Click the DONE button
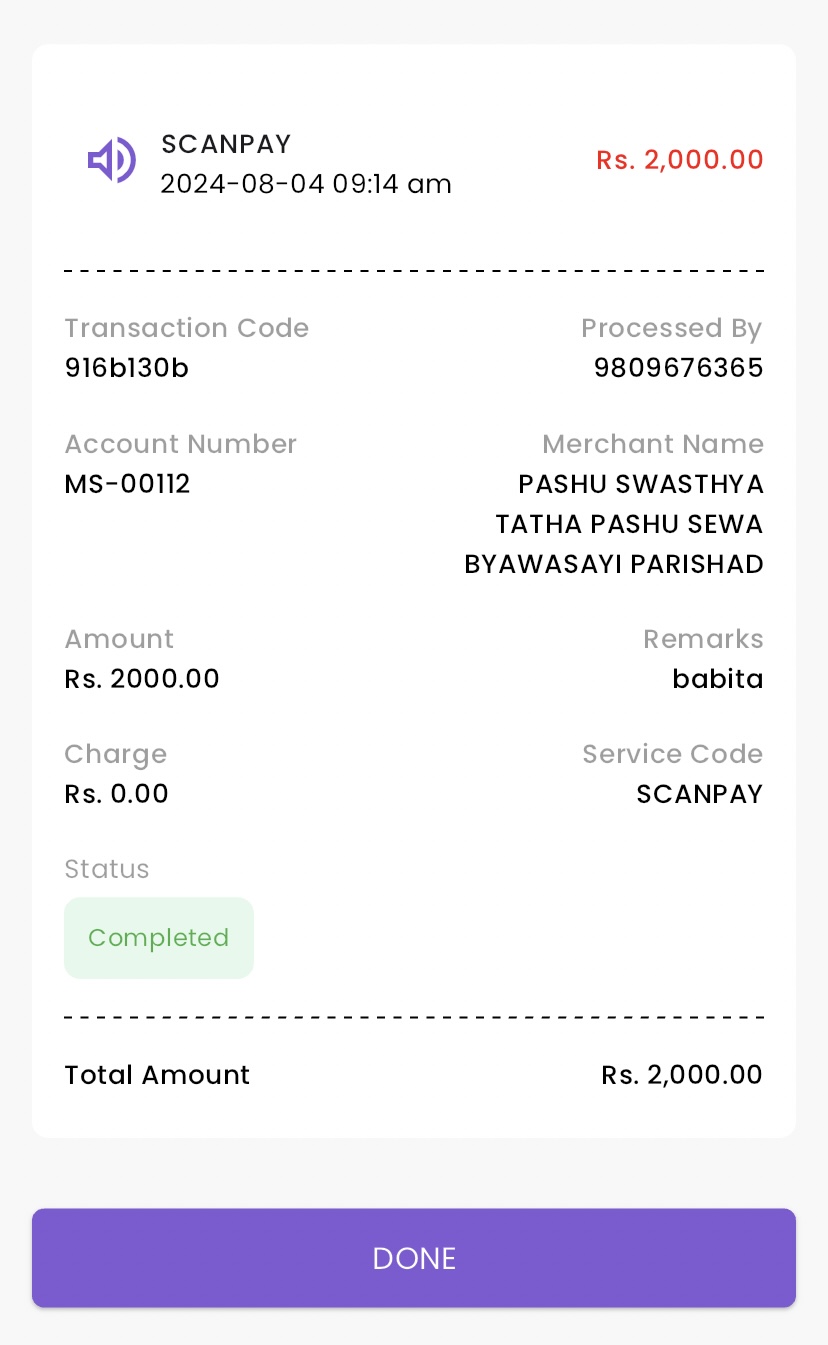This screenshot has width=828, height=1345. [414, 1258]
